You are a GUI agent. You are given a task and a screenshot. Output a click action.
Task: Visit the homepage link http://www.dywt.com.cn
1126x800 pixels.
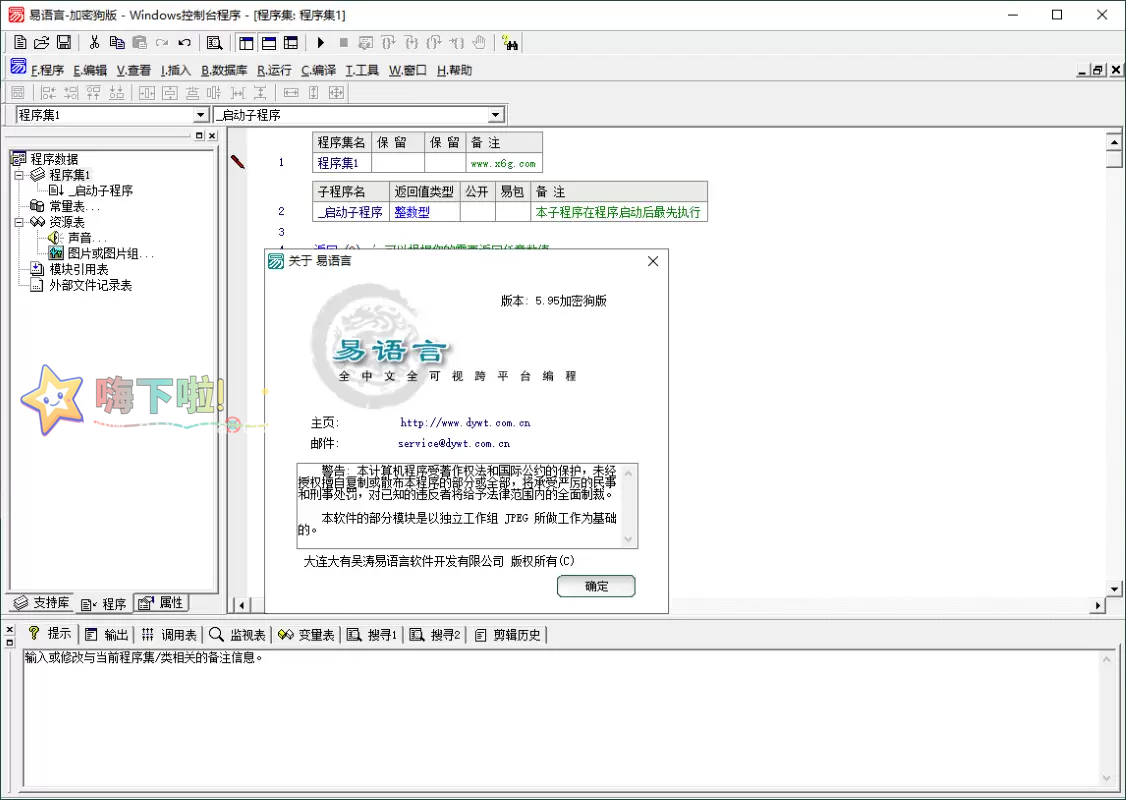464,421
